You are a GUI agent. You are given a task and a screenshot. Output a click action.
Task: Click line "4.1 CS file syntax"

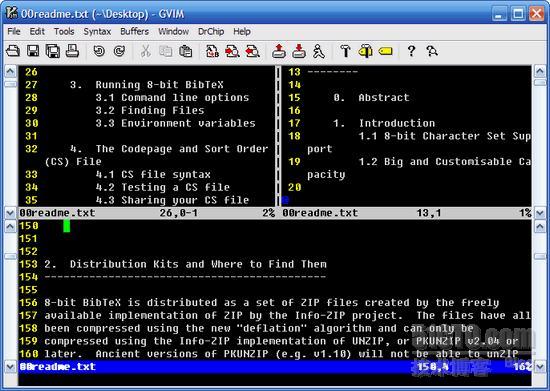point(153,174)
